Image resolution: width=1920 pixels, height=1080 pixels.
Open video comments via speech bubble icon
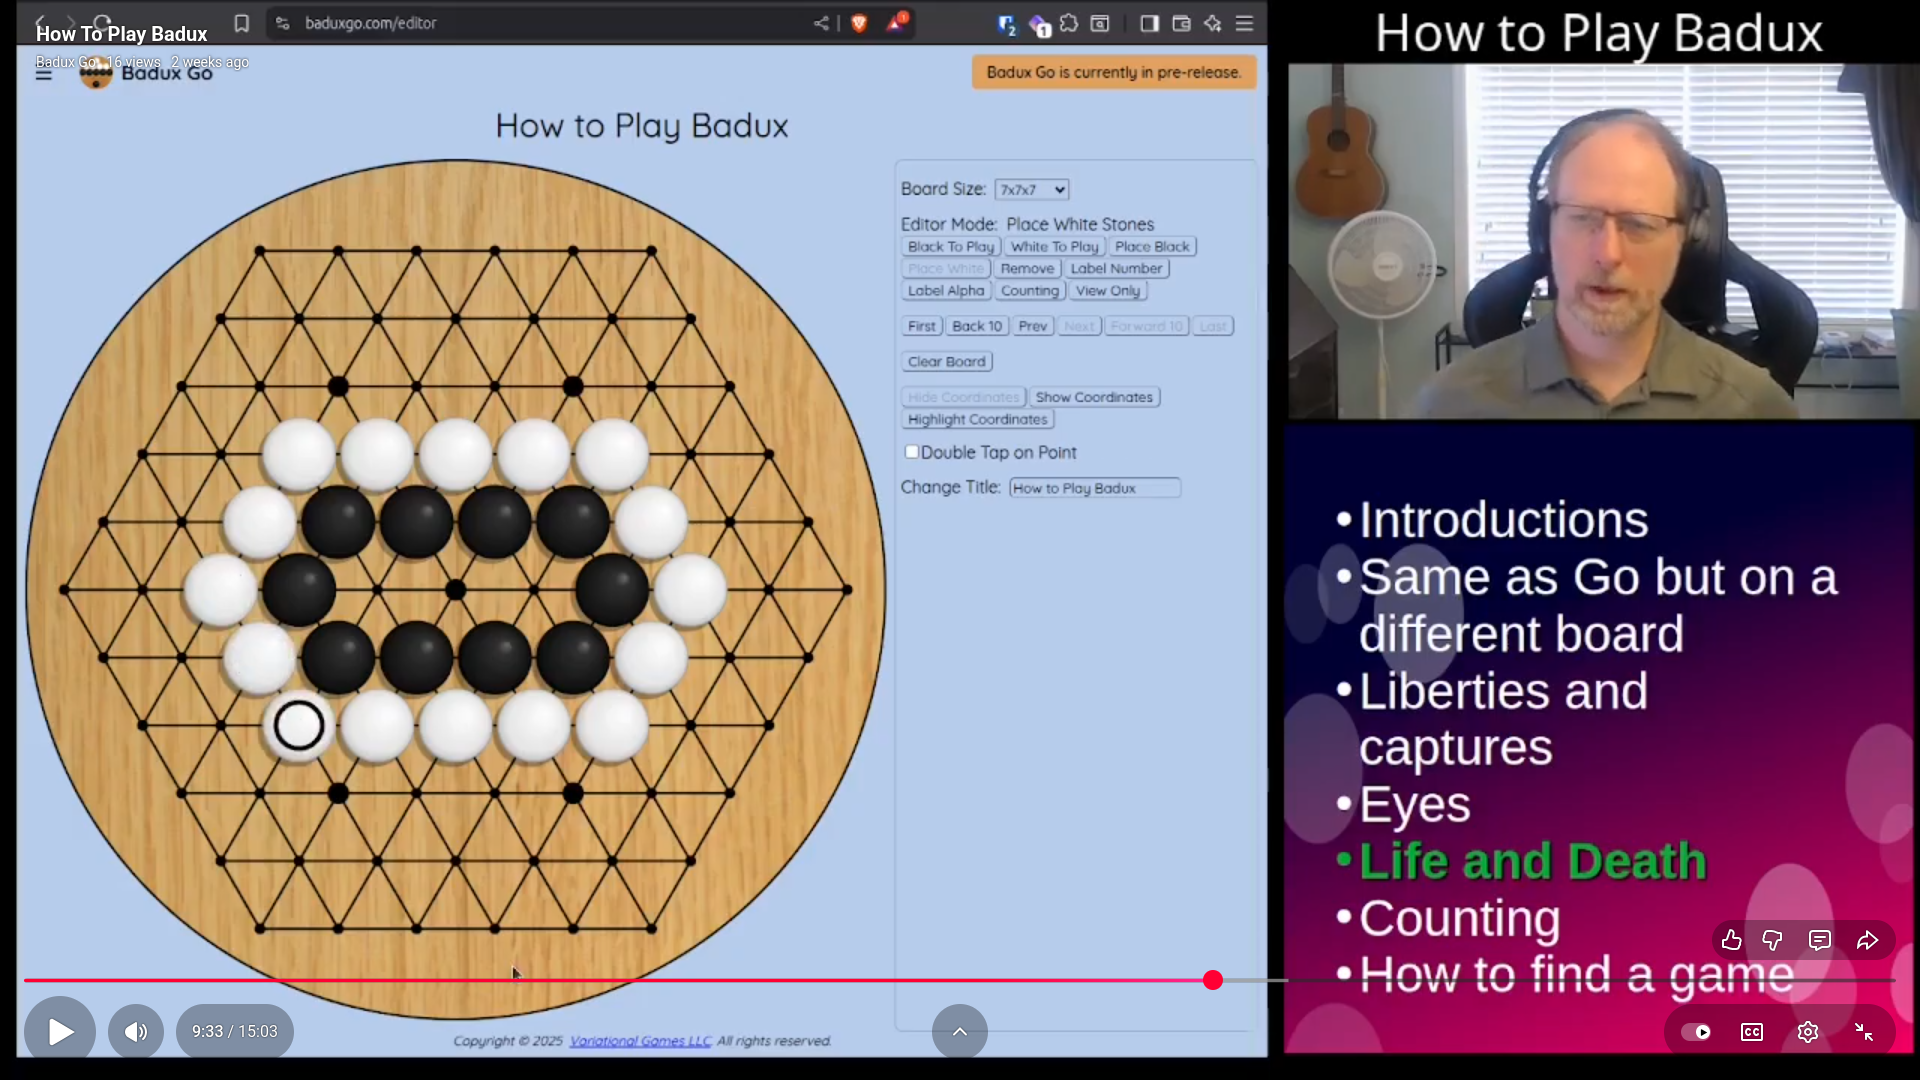pyautogui.click(x=1819, y=940)
